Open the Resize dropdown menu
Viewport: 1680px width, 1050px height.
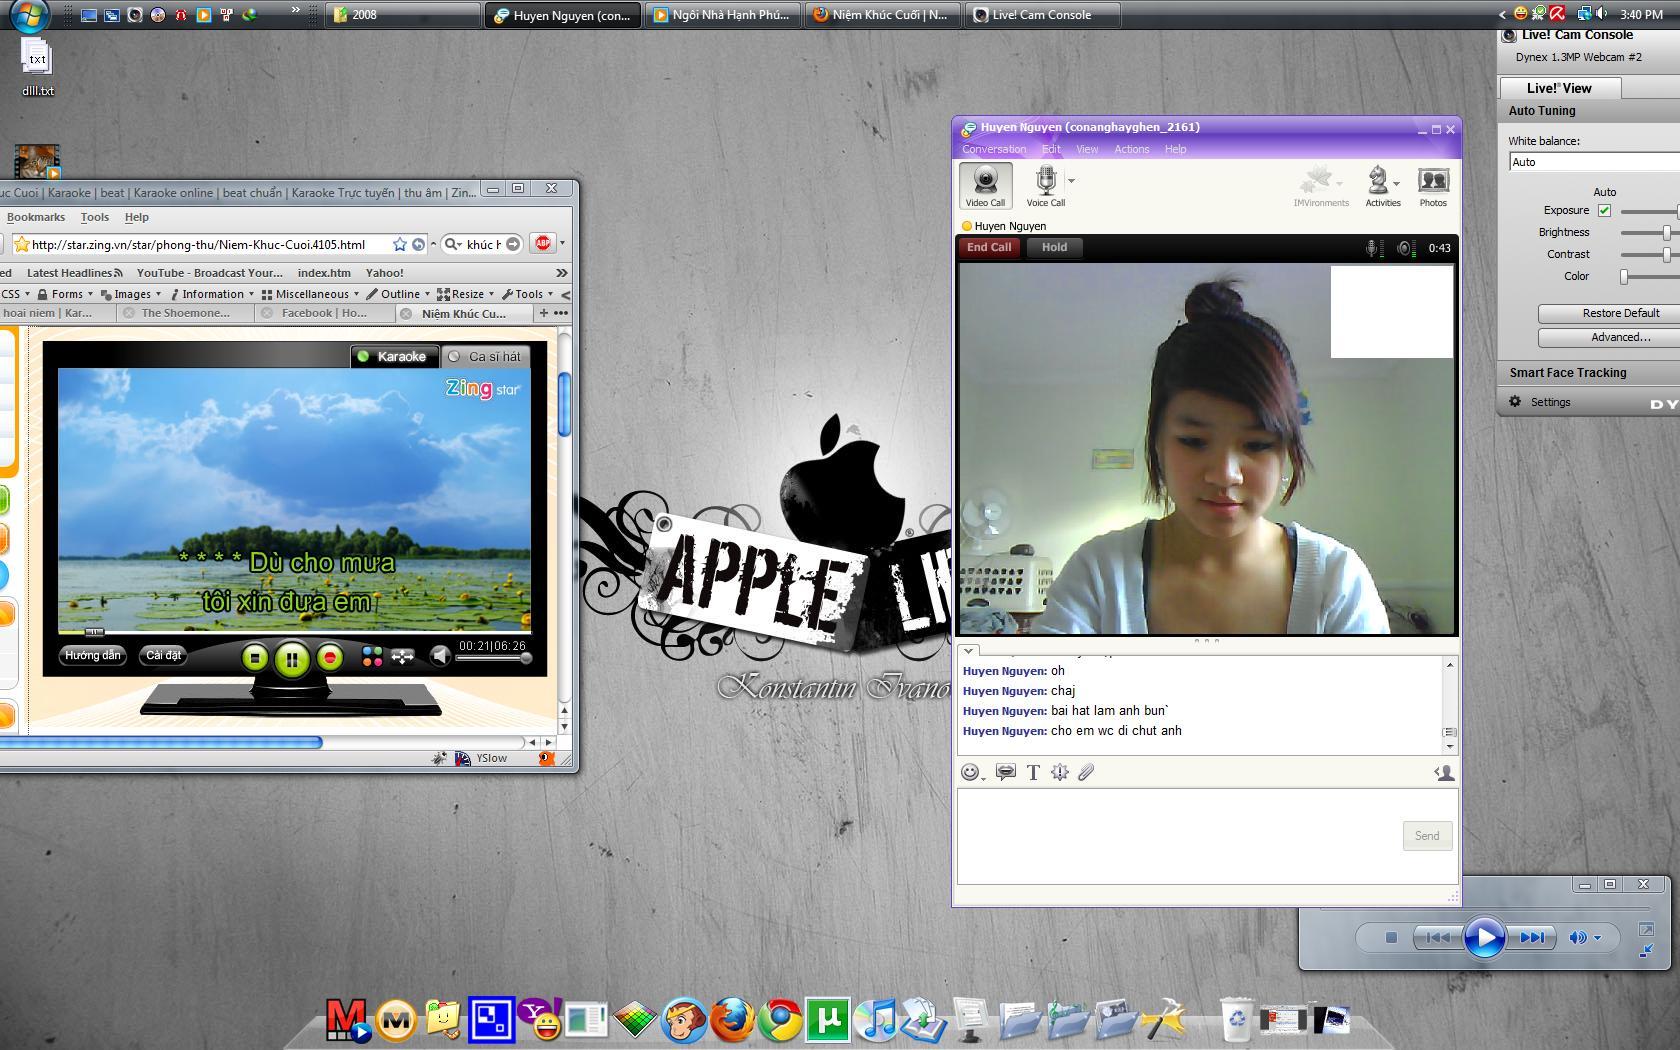pyautogui.click(x=466, y=294)
